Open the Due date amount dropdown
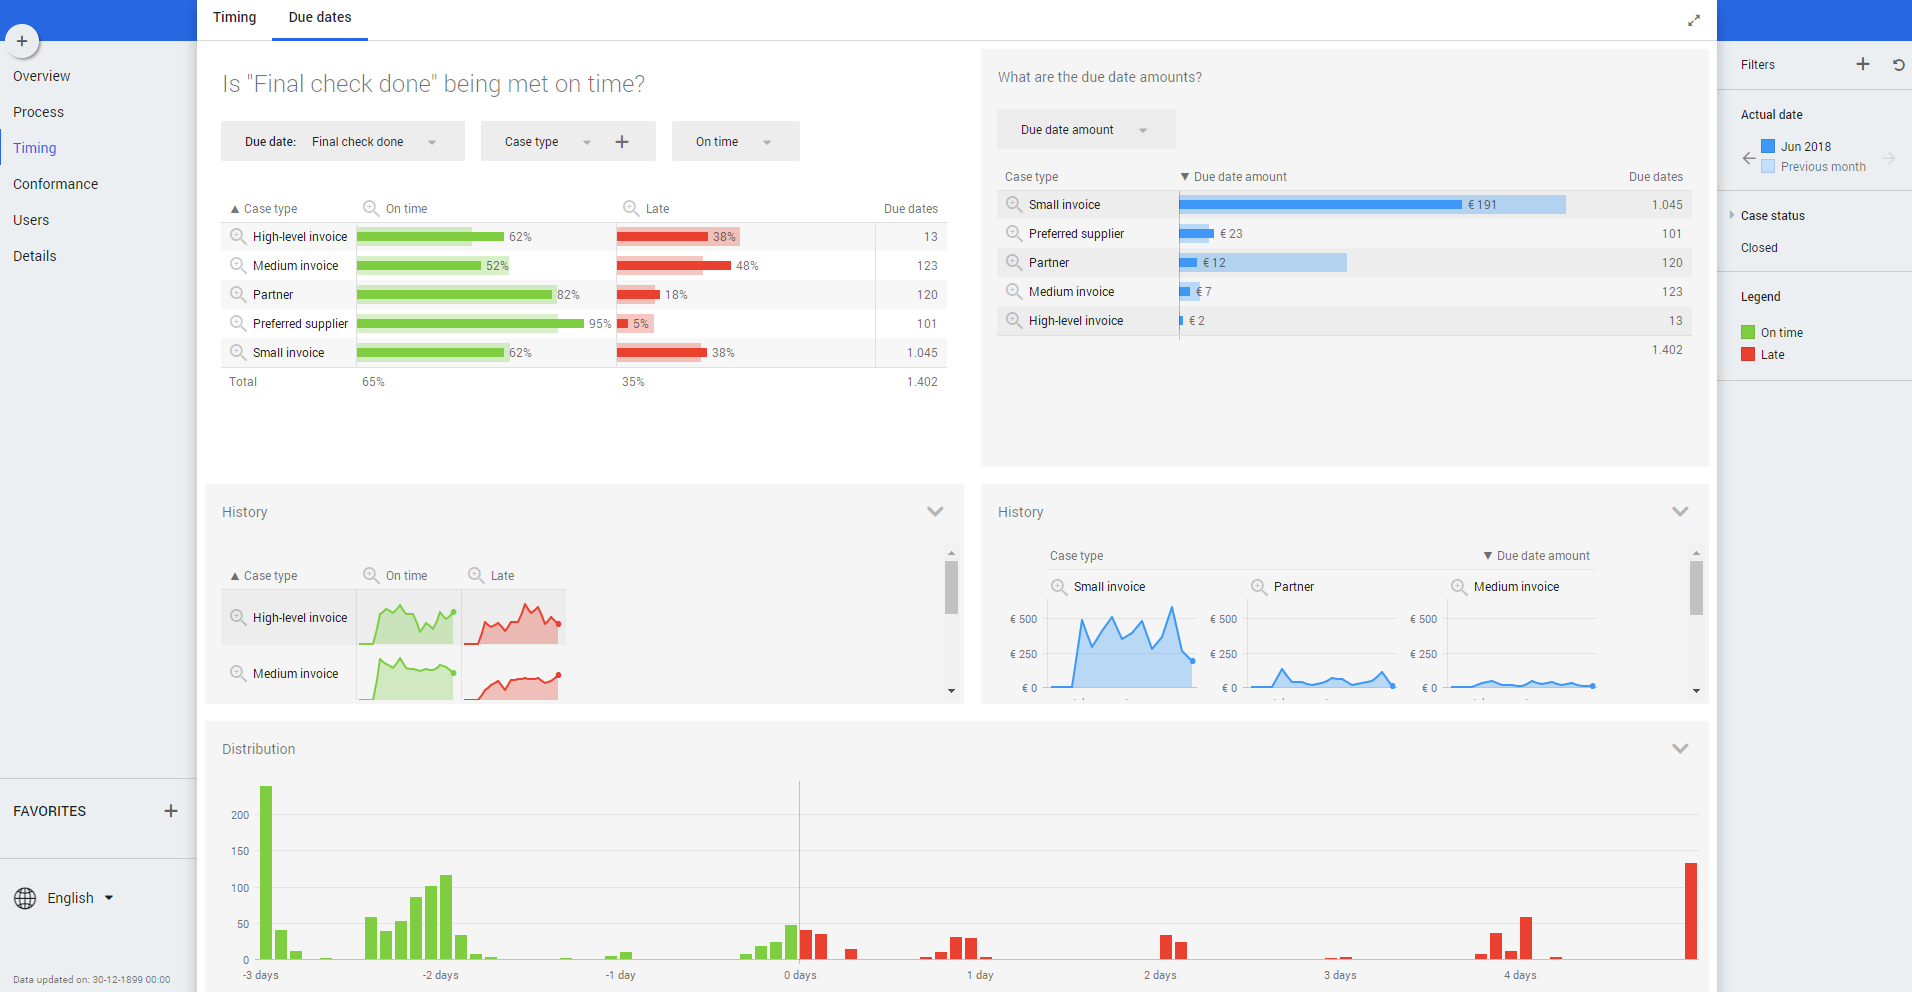This screenshot has width=1912, height=992. click(1085, 130)
